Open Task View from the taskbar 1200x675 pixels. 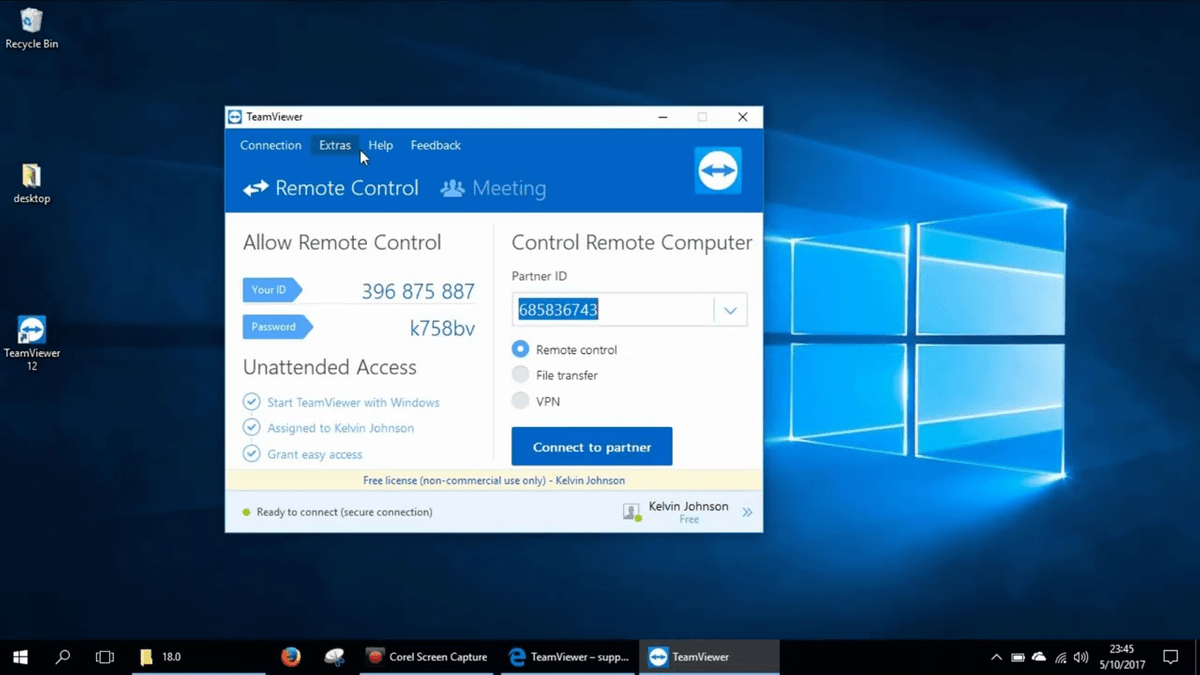[104, 657]
